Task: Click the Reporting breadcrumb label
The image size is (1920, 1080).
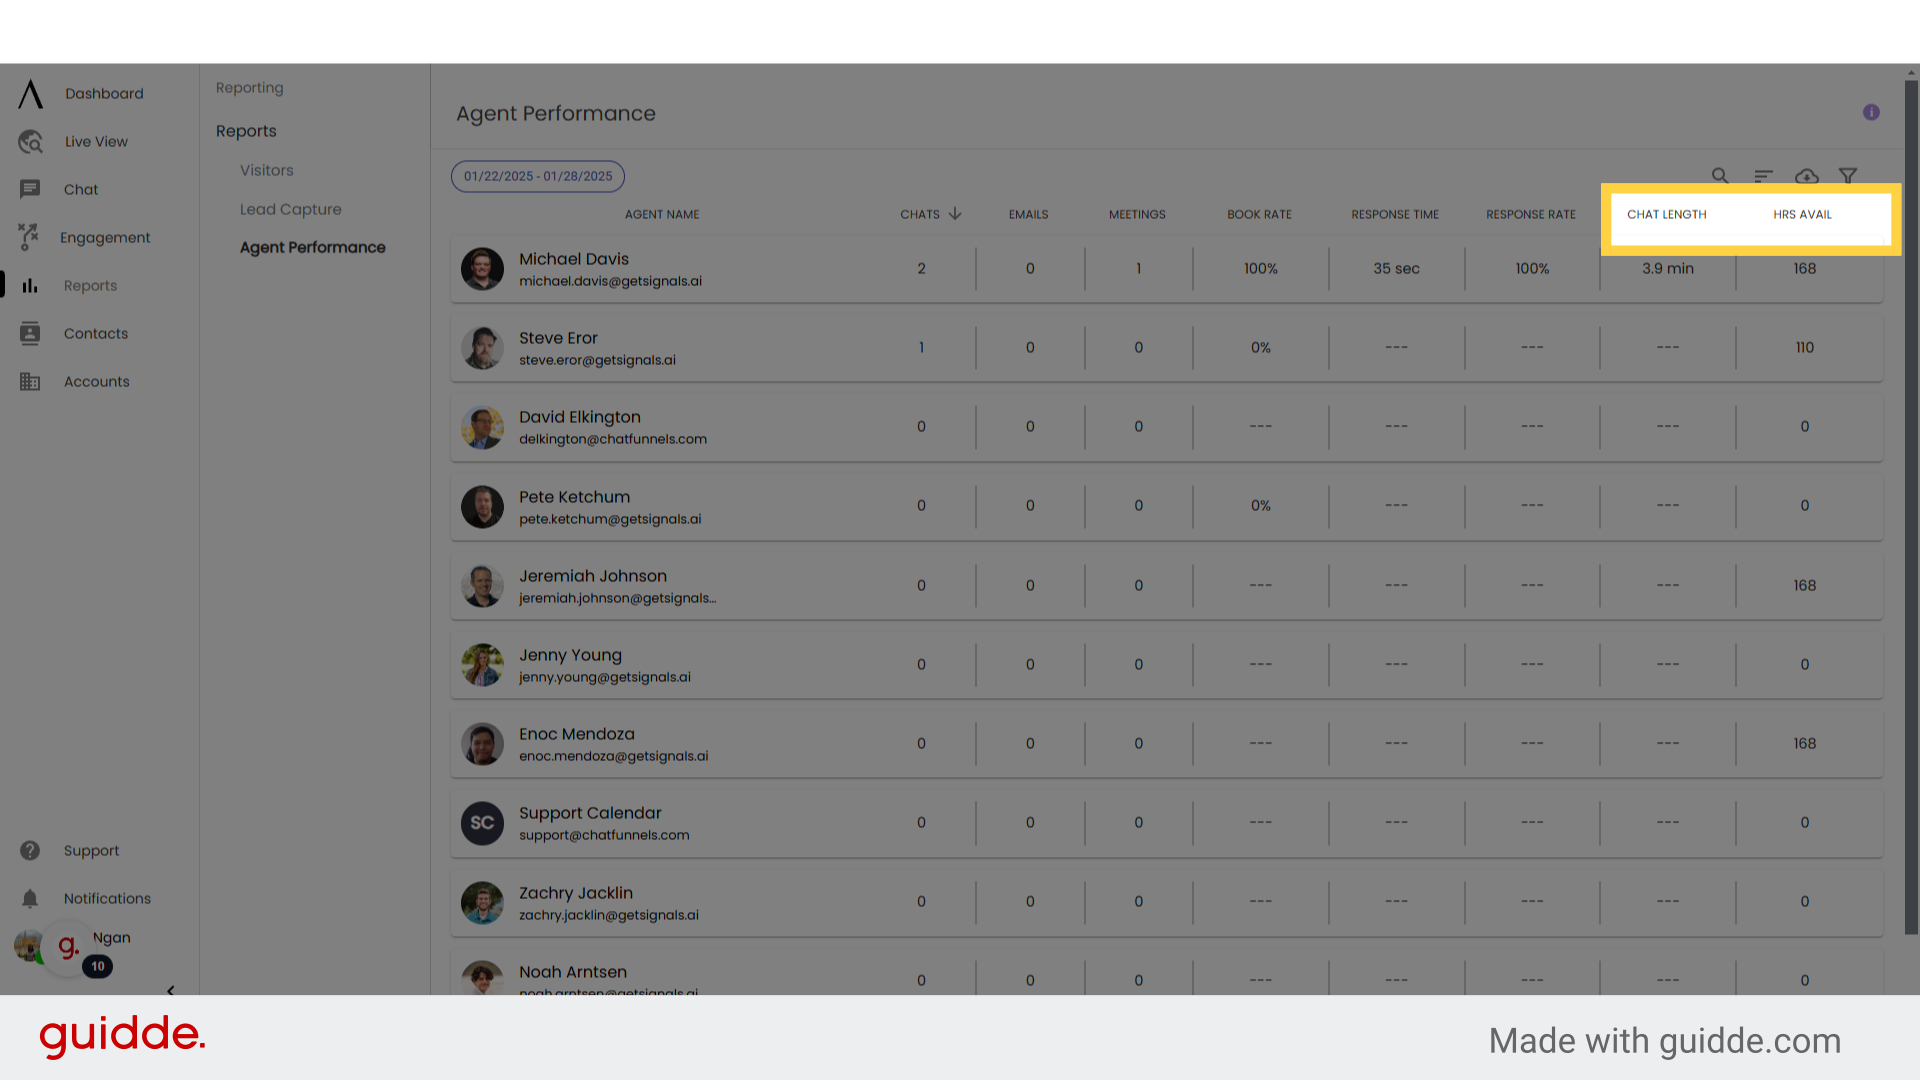Action: coord(250,88)
